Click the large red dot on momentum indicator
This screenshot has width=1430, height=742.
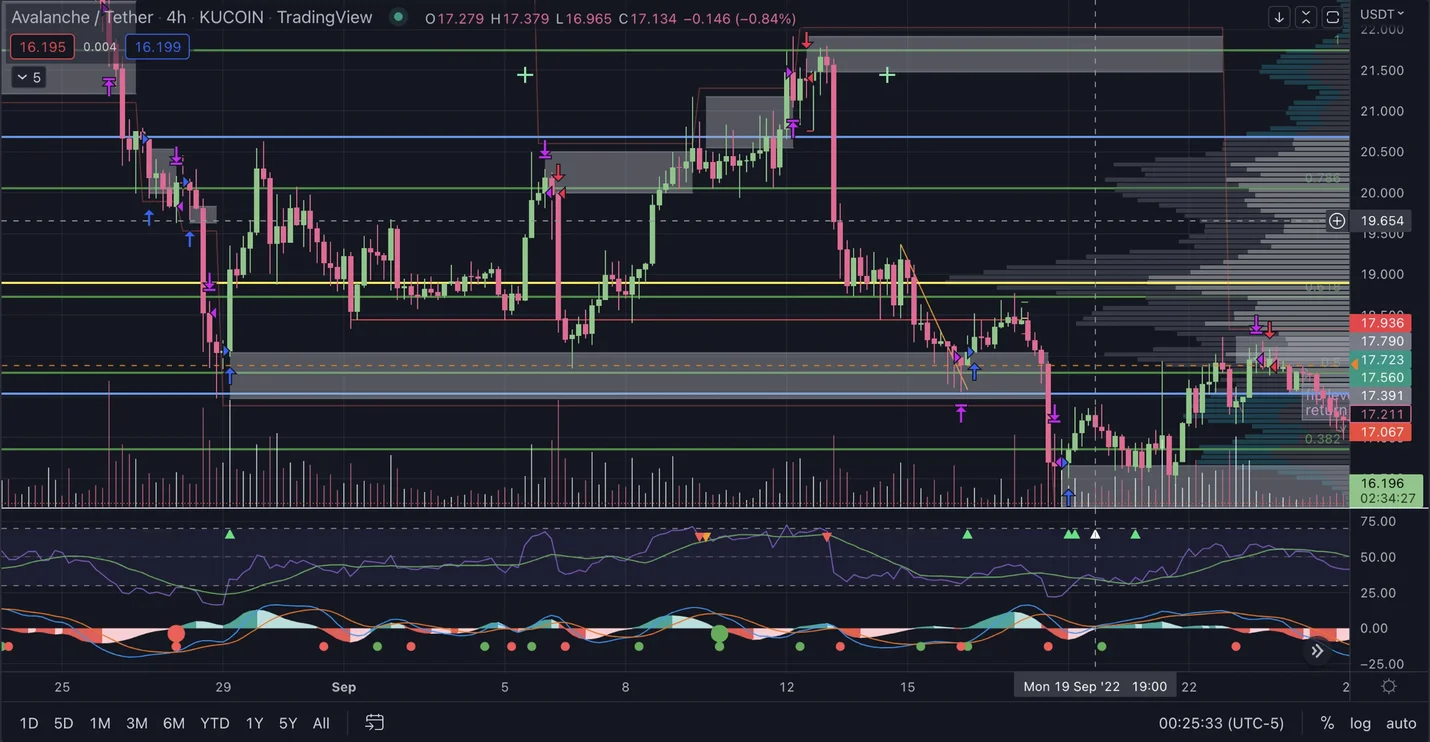pos(176,633)
